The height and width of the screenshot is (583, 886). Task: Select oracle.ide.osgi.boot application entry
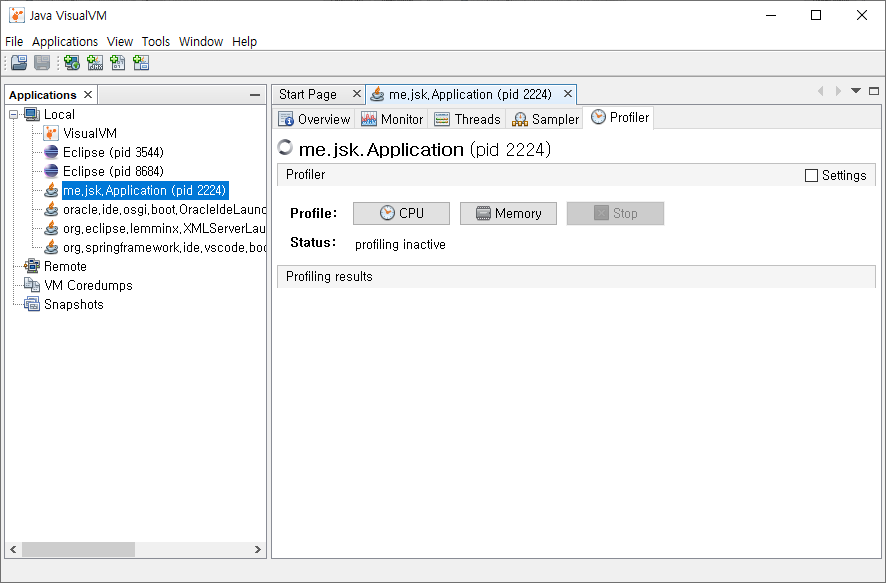point(164,210)
